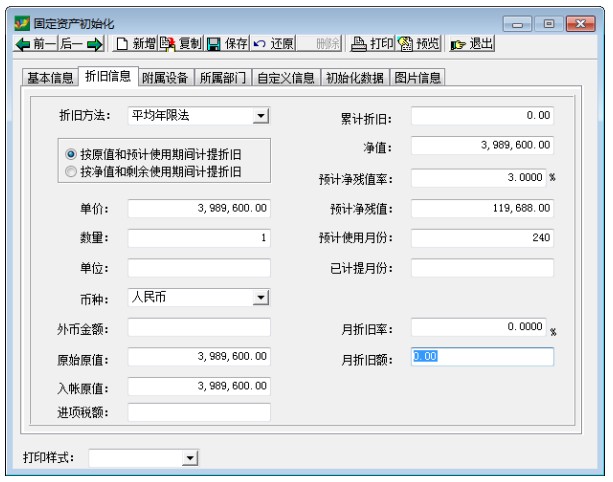Close the 固定资产初始化 window
This screenshot has height=482, width=613.
581,24
